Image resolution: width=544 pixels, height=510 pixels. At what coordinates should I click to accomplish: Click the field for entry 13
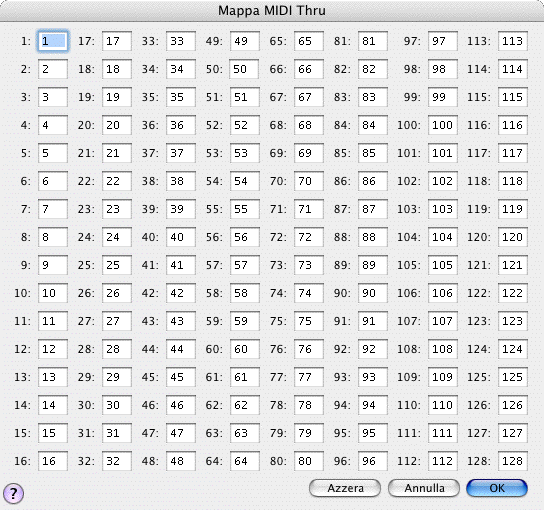pos(53,377)
